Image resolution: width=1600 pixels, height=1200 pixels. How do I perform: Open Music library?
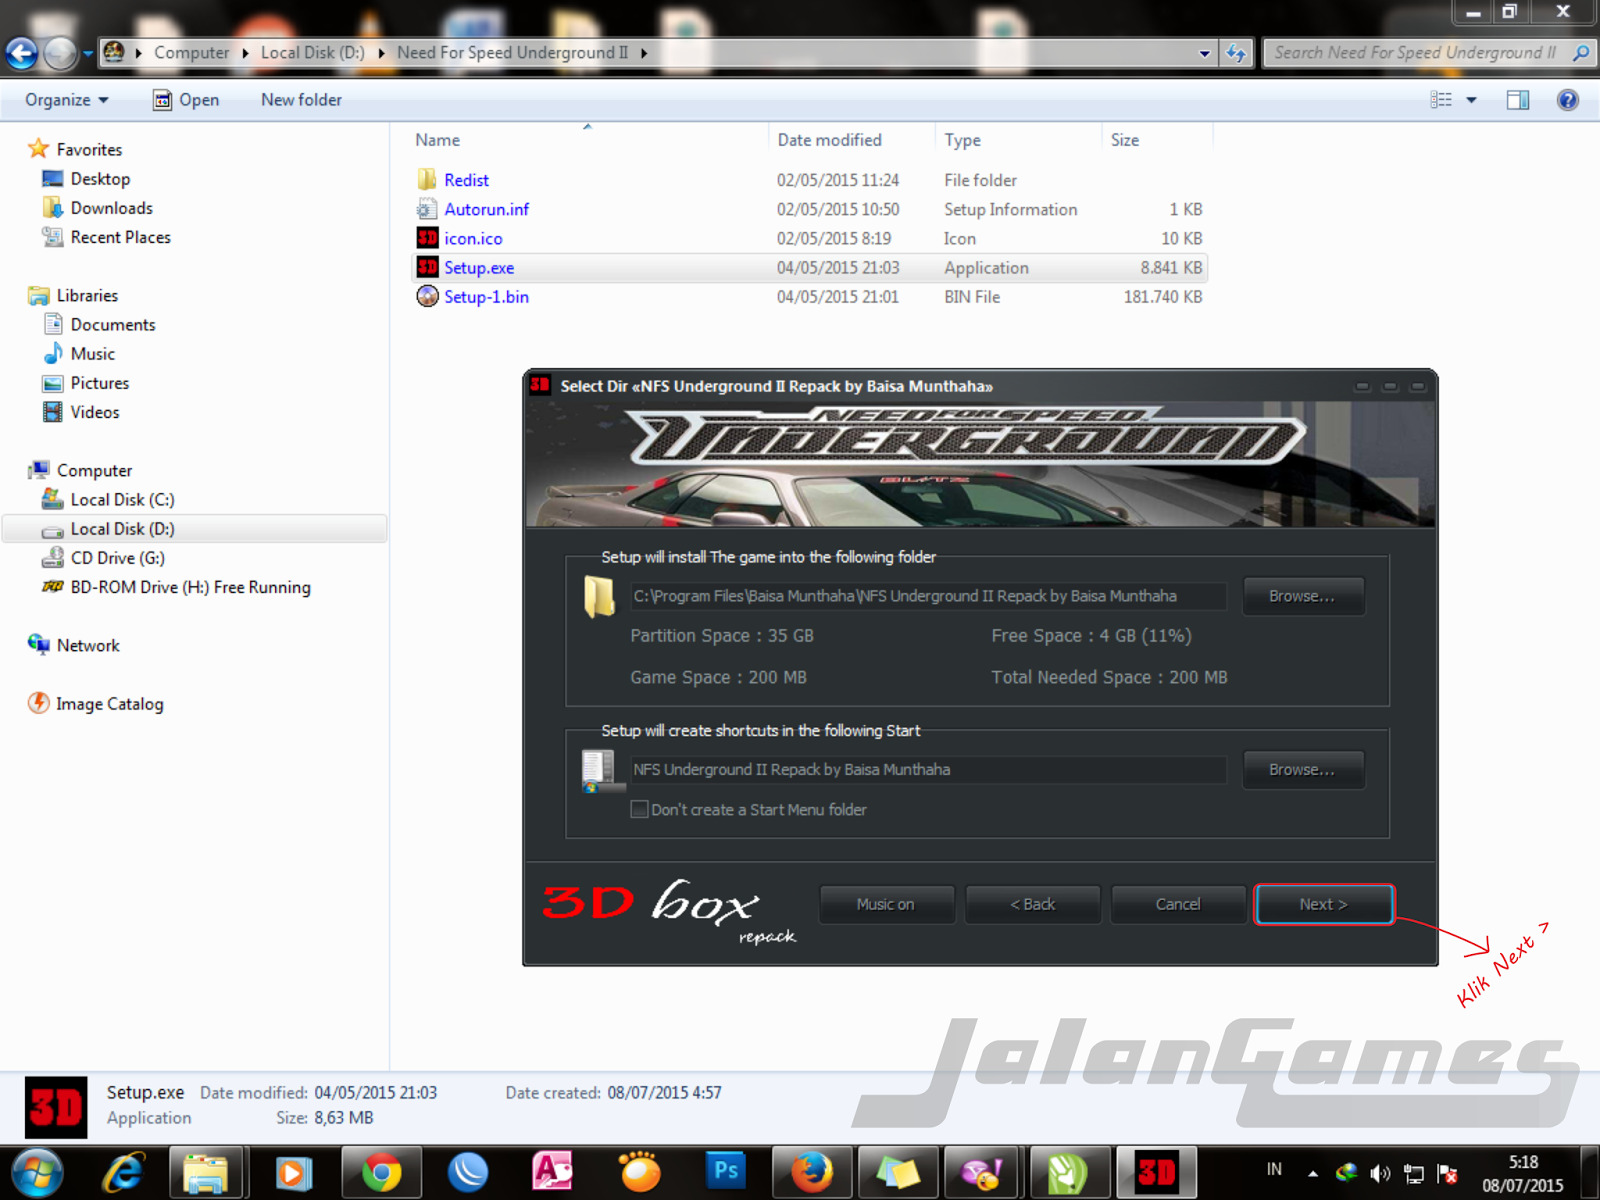coord(92,354)
